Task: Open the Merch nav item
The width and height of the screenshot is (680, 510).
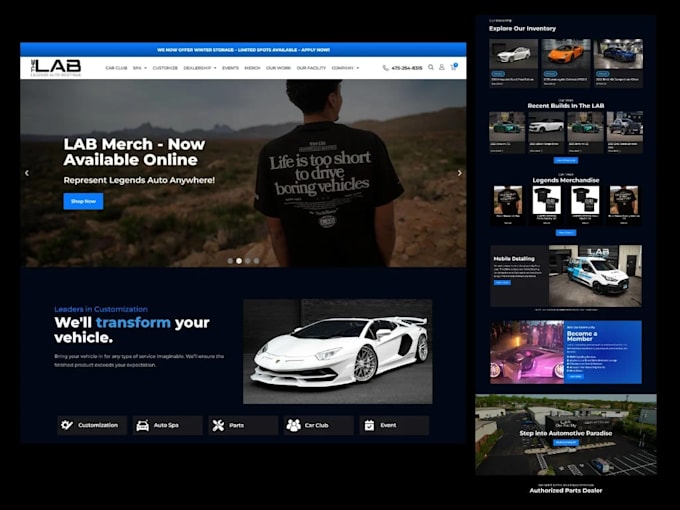Action: point(252,68)
